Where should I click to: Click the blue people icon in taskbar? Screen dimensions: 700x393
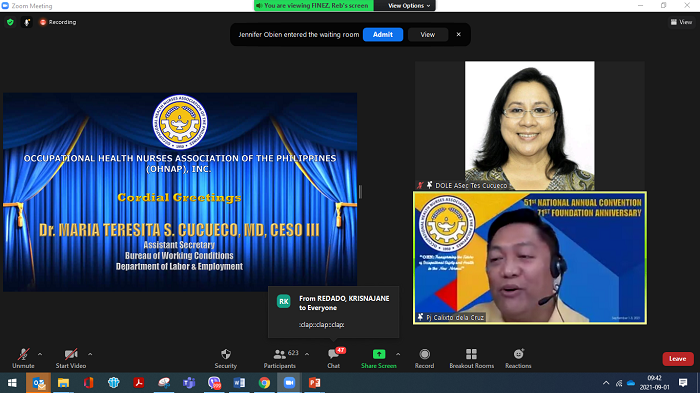pyautogui.click(x=113, y=383)
